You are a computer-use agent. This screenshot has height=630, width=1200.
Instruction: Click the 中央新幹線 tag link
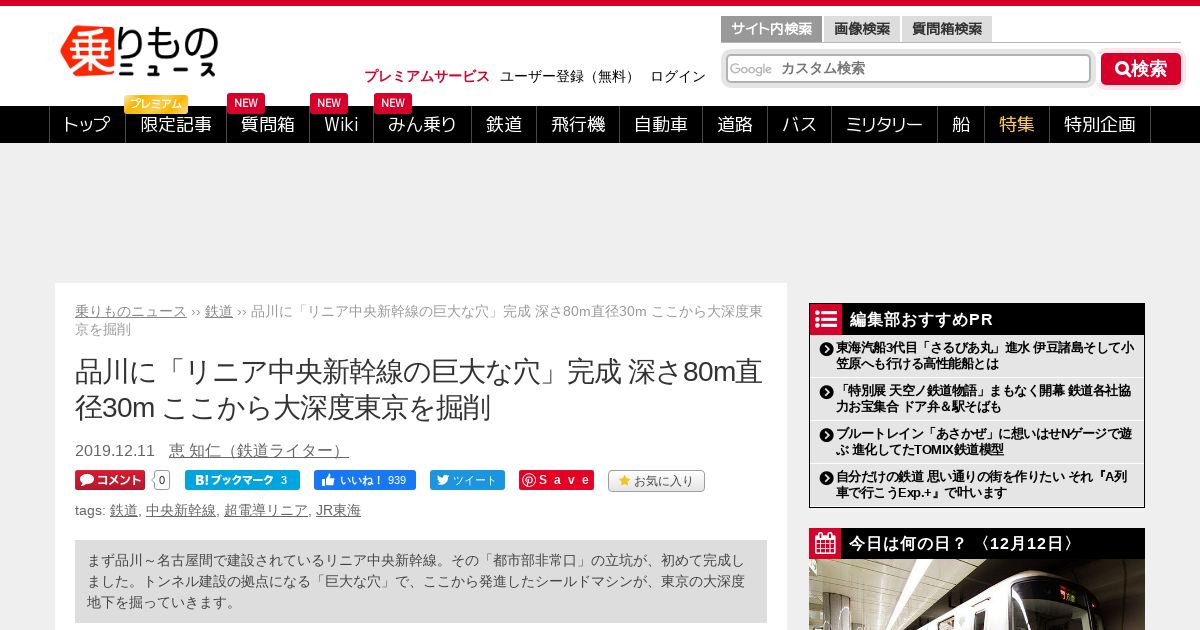point(181,510)
